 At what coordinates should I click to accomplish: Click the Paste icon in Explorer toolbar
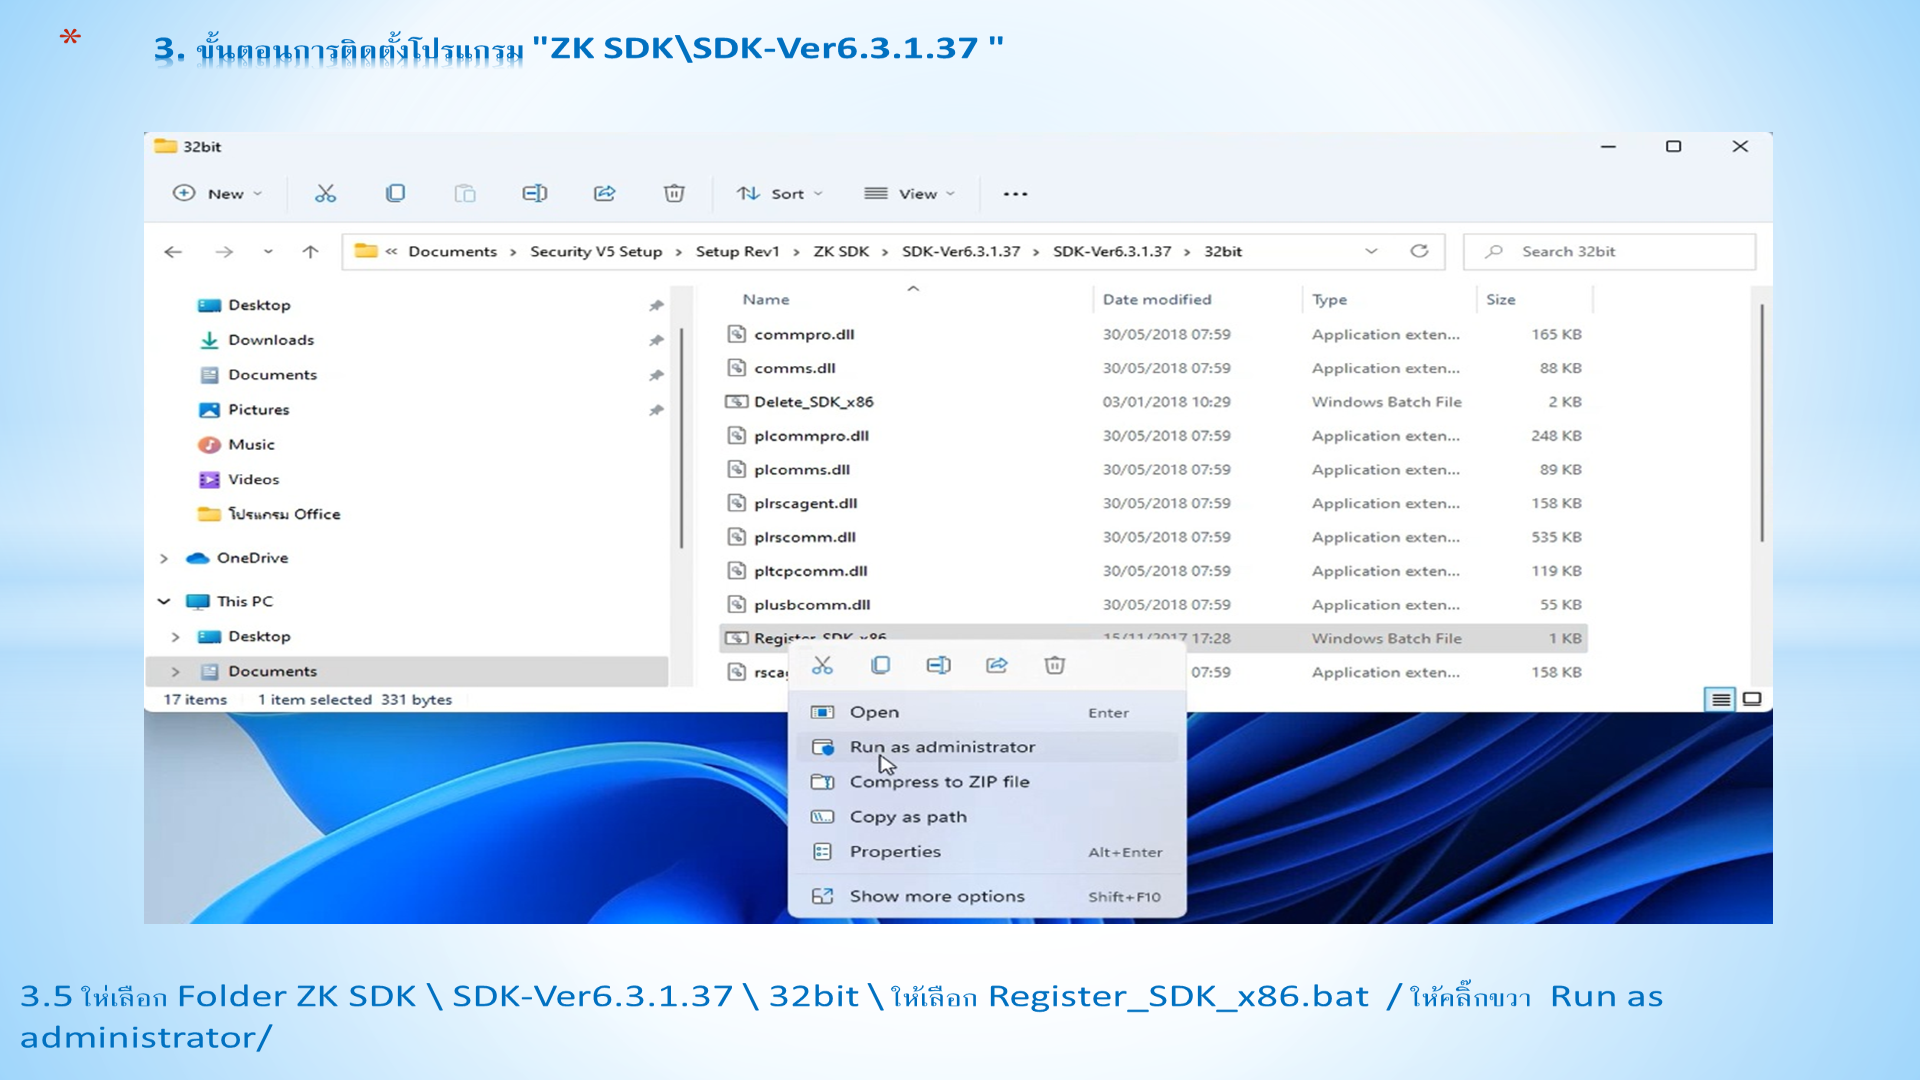click(x=465, y=194)
